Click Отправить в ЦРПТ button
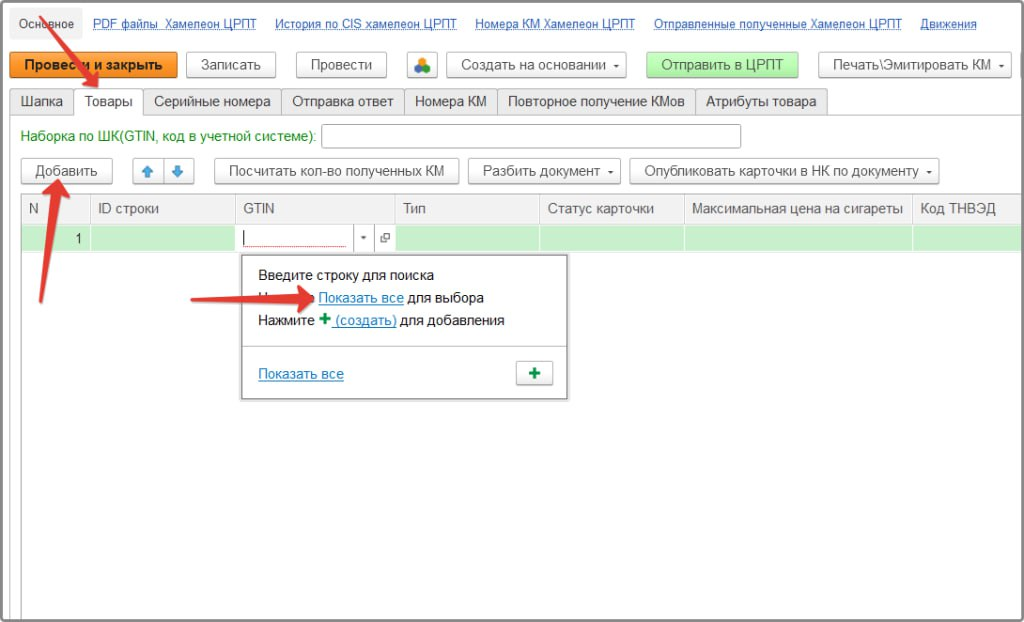1024x622 pixels. pos(722,65)
